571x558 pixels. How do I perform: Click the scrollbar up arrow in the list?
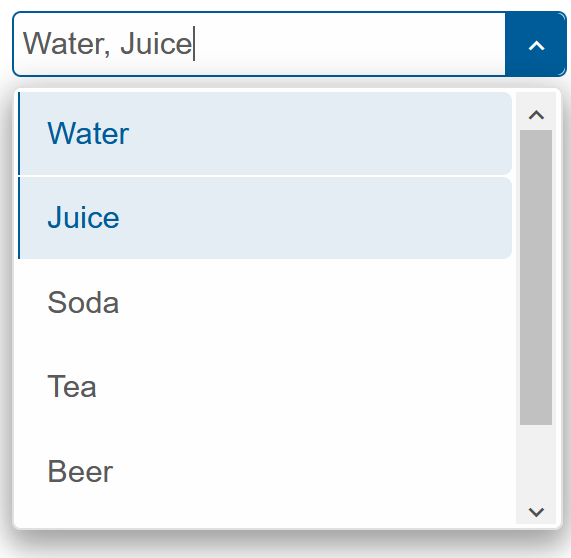point(536,115)
